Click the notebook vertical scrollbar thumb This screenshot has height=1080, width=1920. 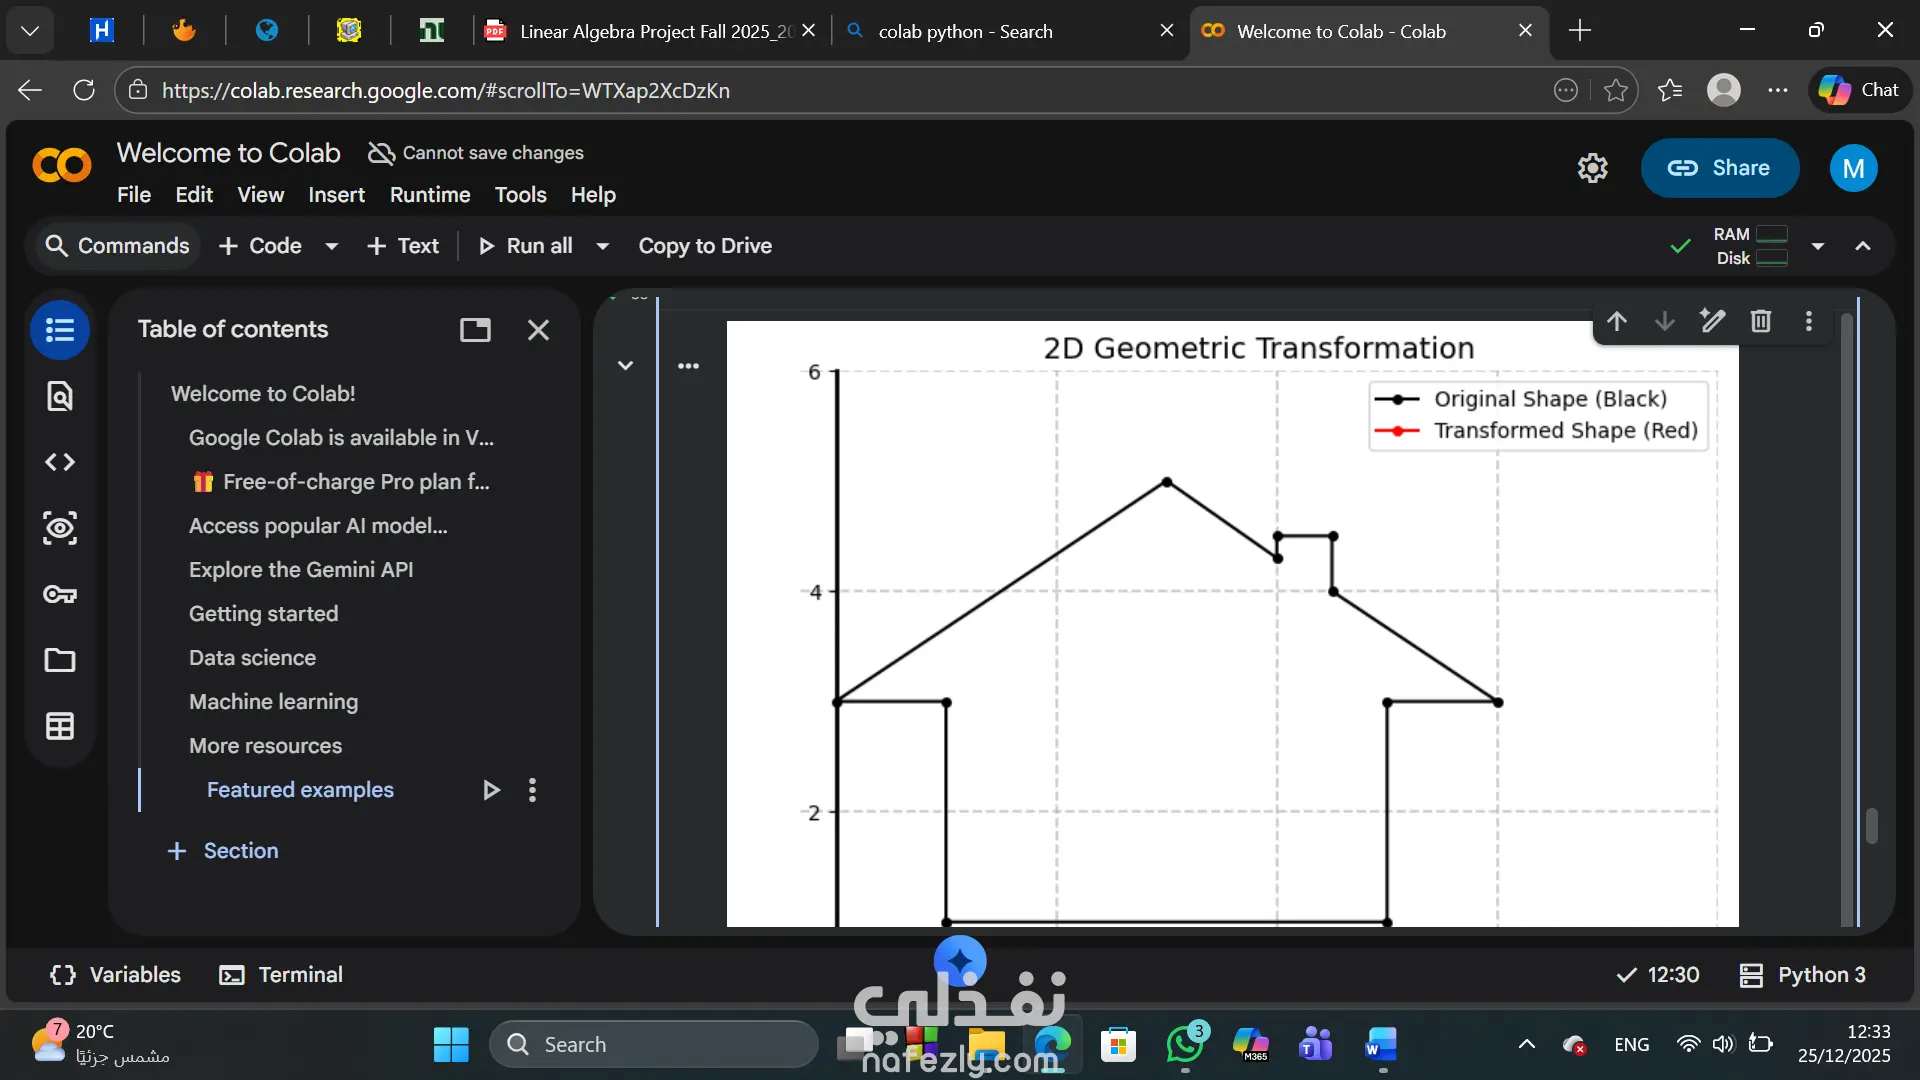tap(1872, 826)
